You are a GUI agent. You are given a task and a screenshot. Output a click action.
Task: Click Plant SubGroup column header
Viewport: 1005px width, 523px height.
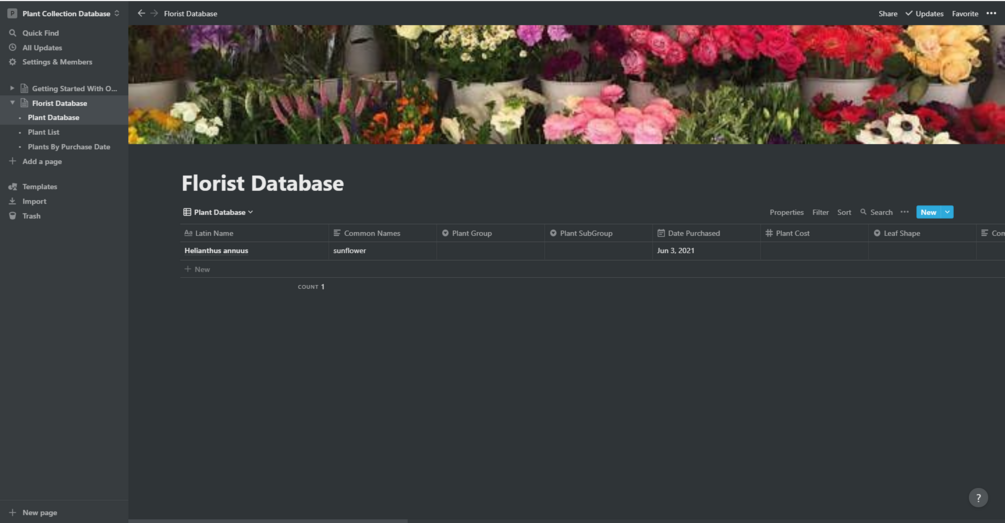tap(599, 233)
